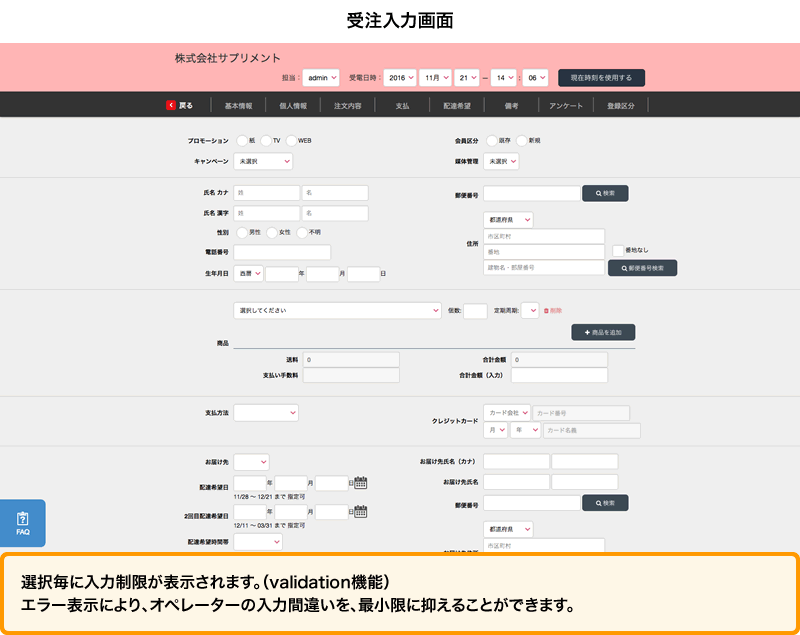Viewport: 800px width, 635px height.
Task: Click the red back arrow icon
Action: [x=171, y=105]
